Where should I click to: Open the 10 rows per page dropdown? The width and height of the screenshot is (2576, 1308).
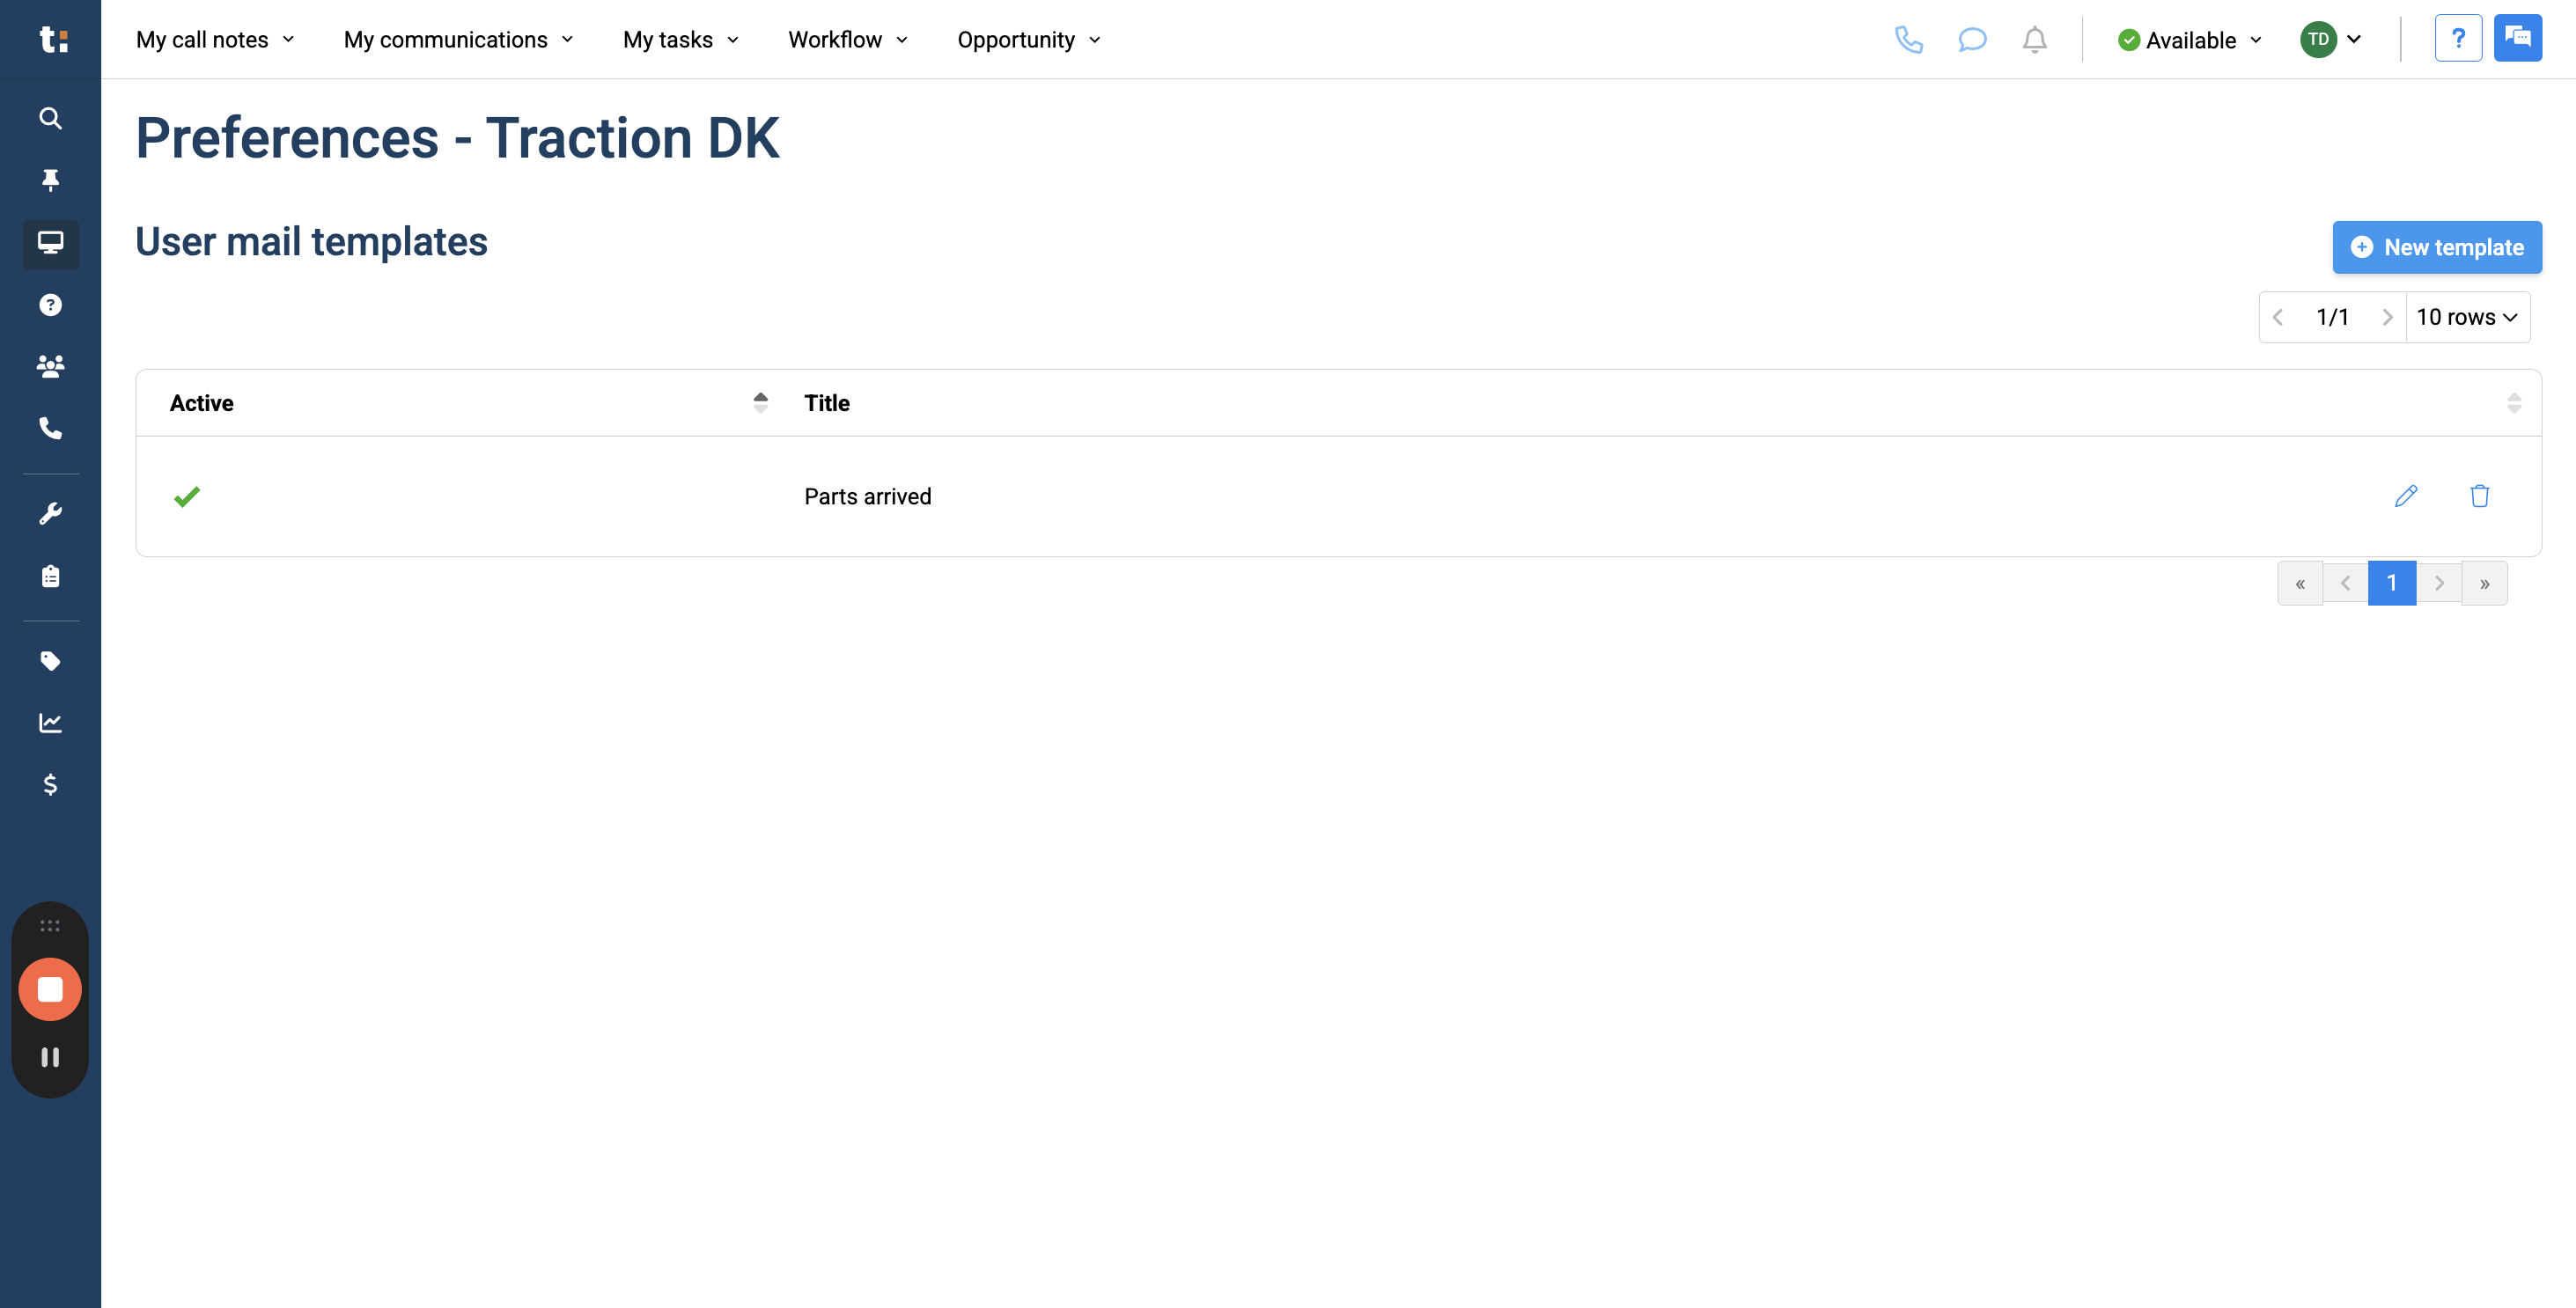pos(2468,316)
